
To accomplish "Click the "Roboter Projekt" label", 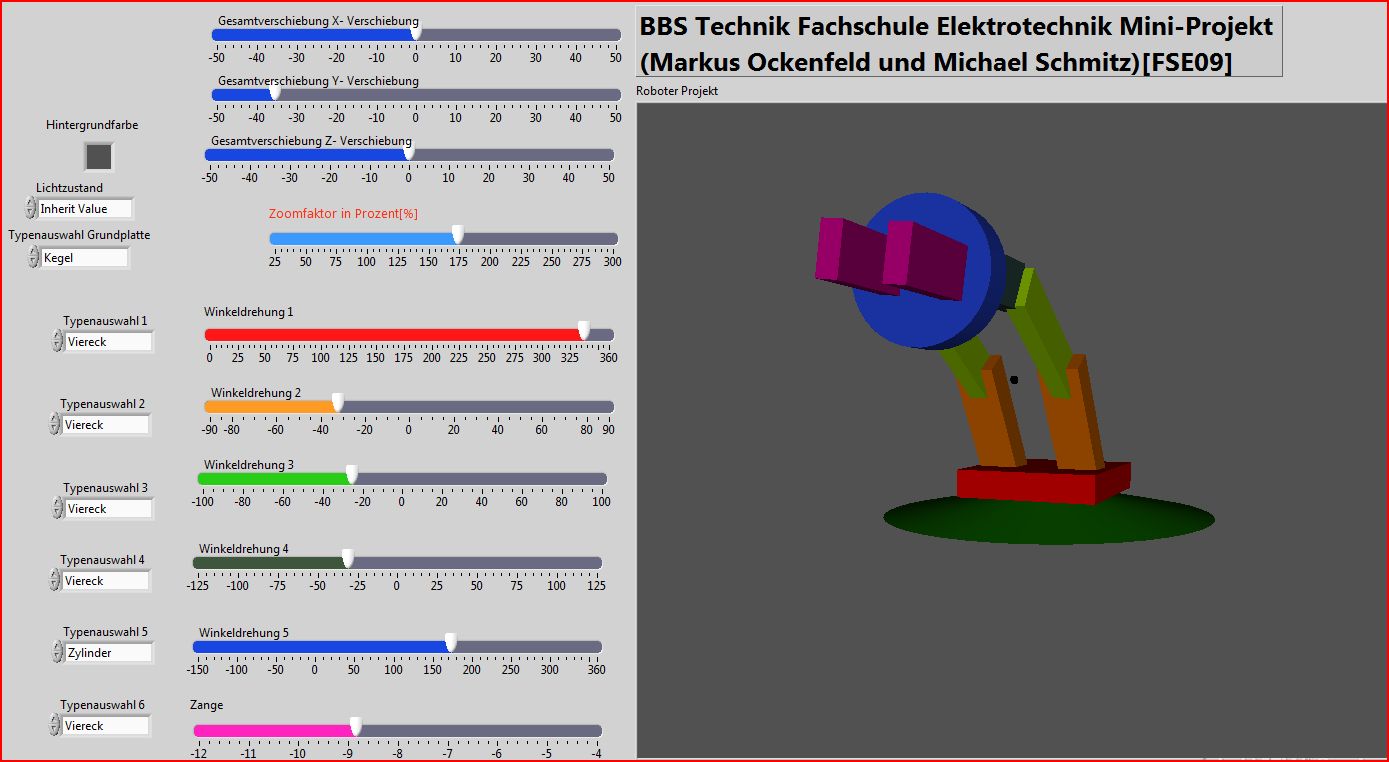I will click(677, 91).
